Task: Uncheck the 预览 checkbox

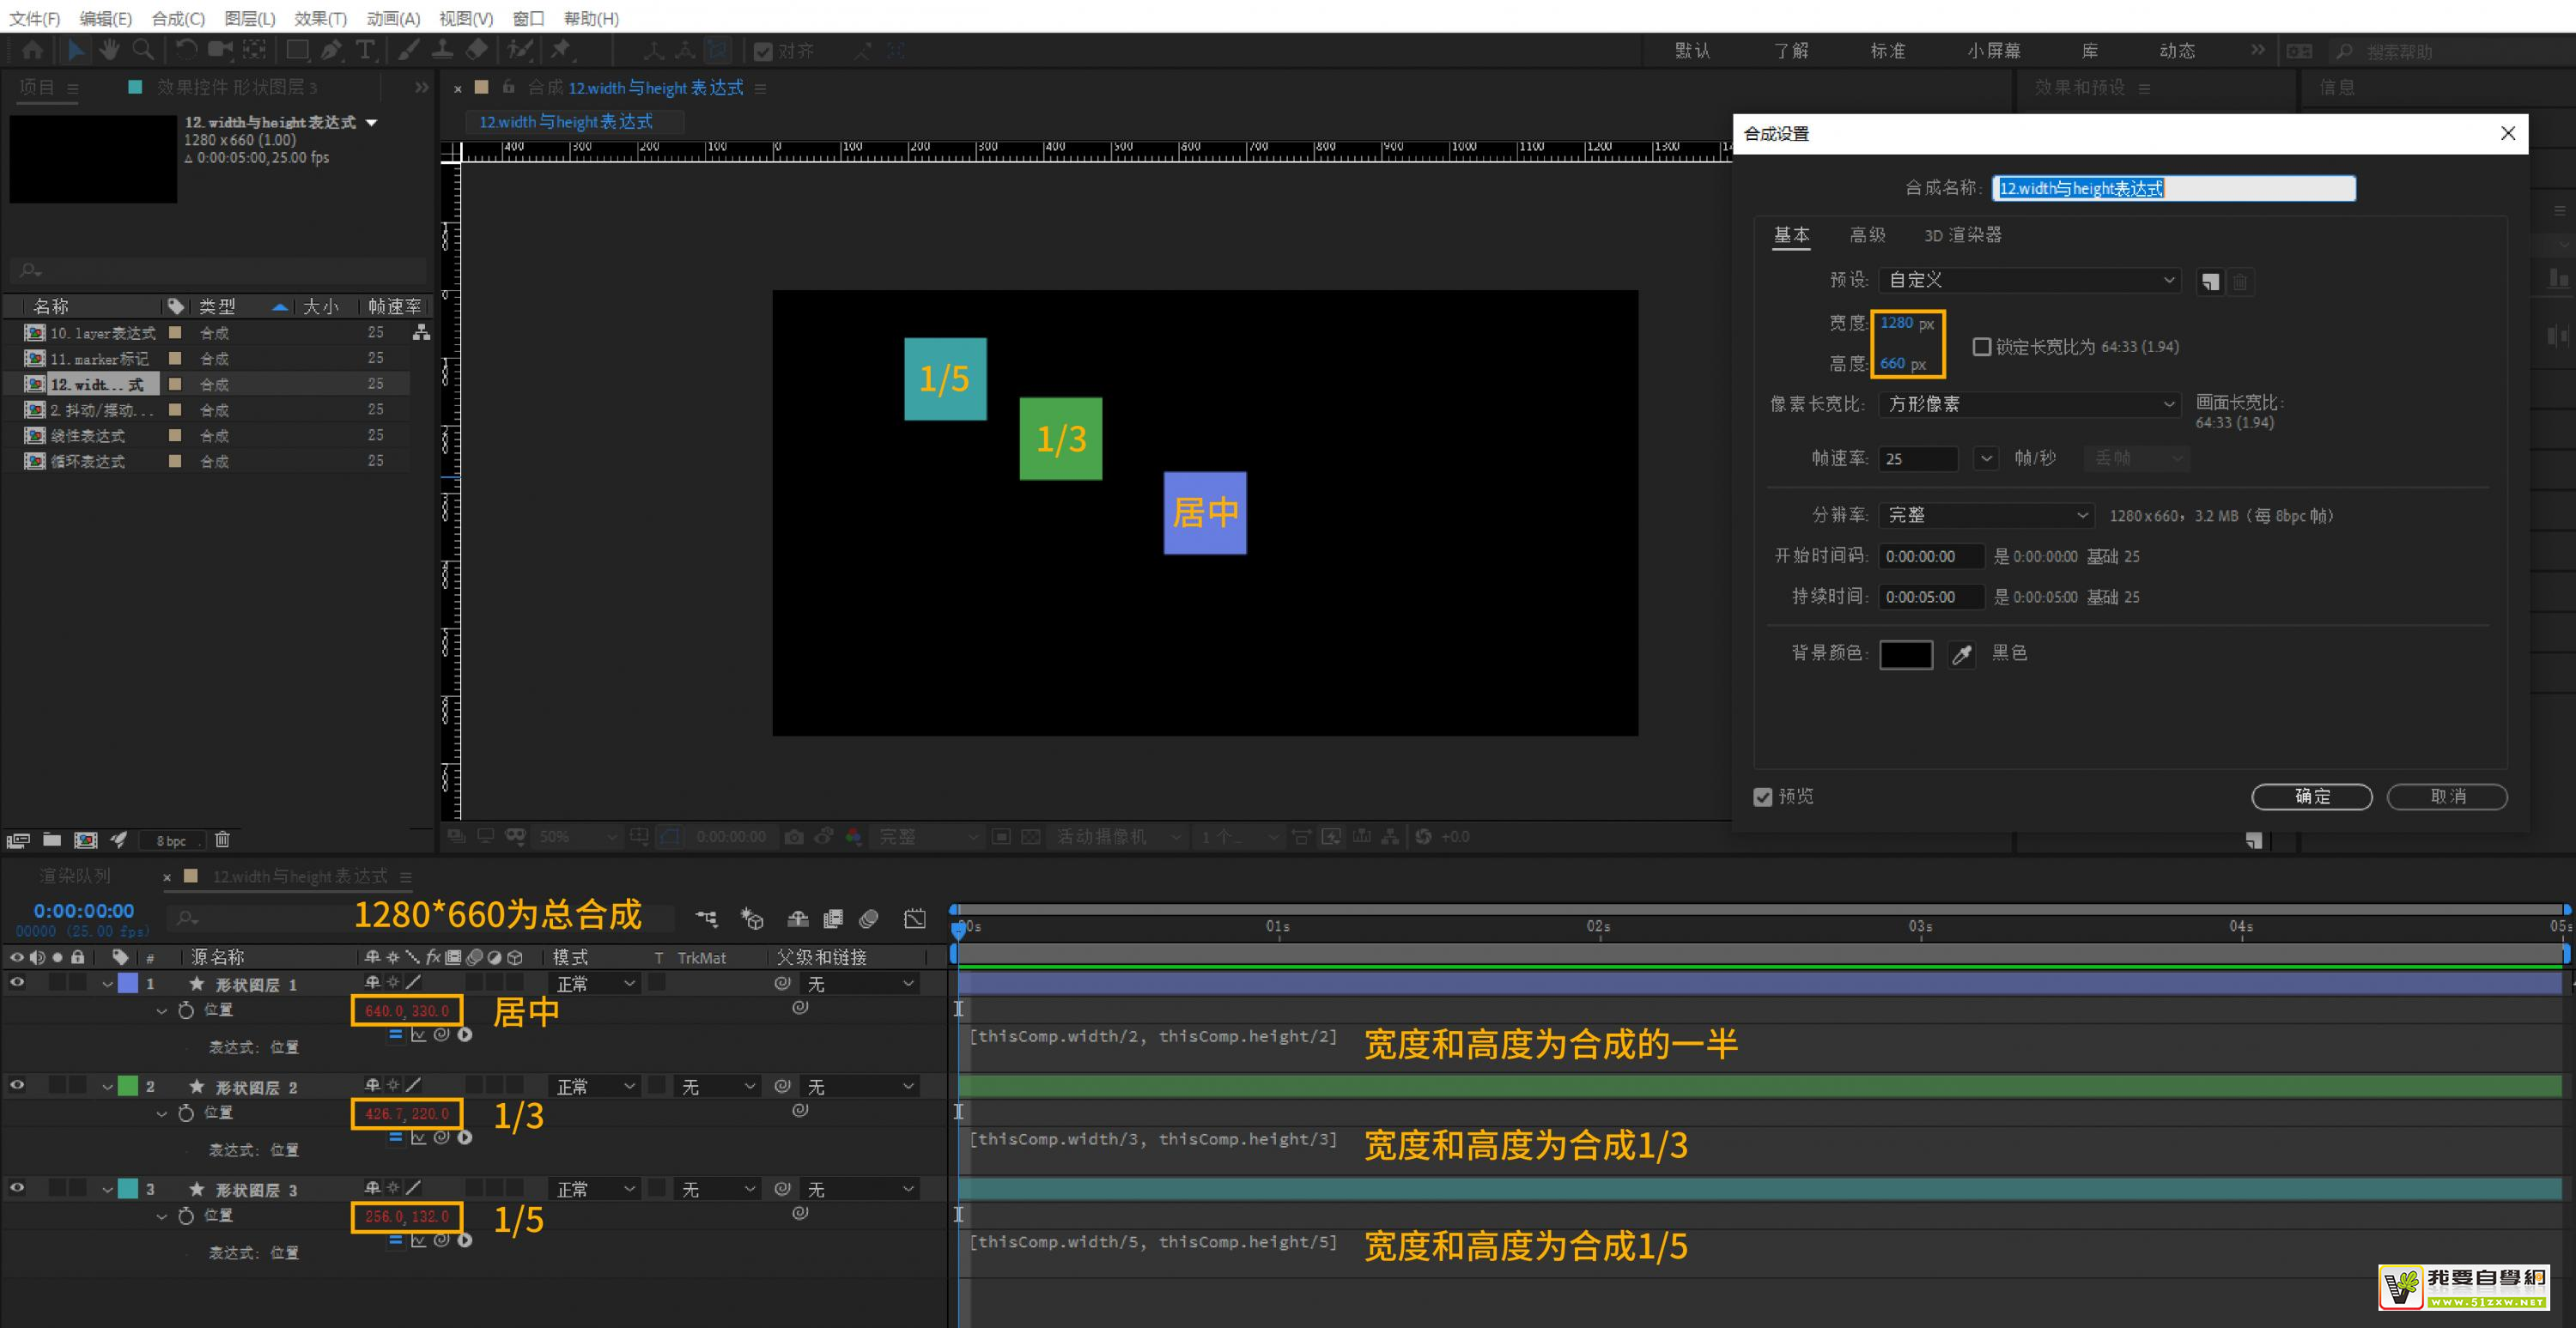Action: [1763, 797]
